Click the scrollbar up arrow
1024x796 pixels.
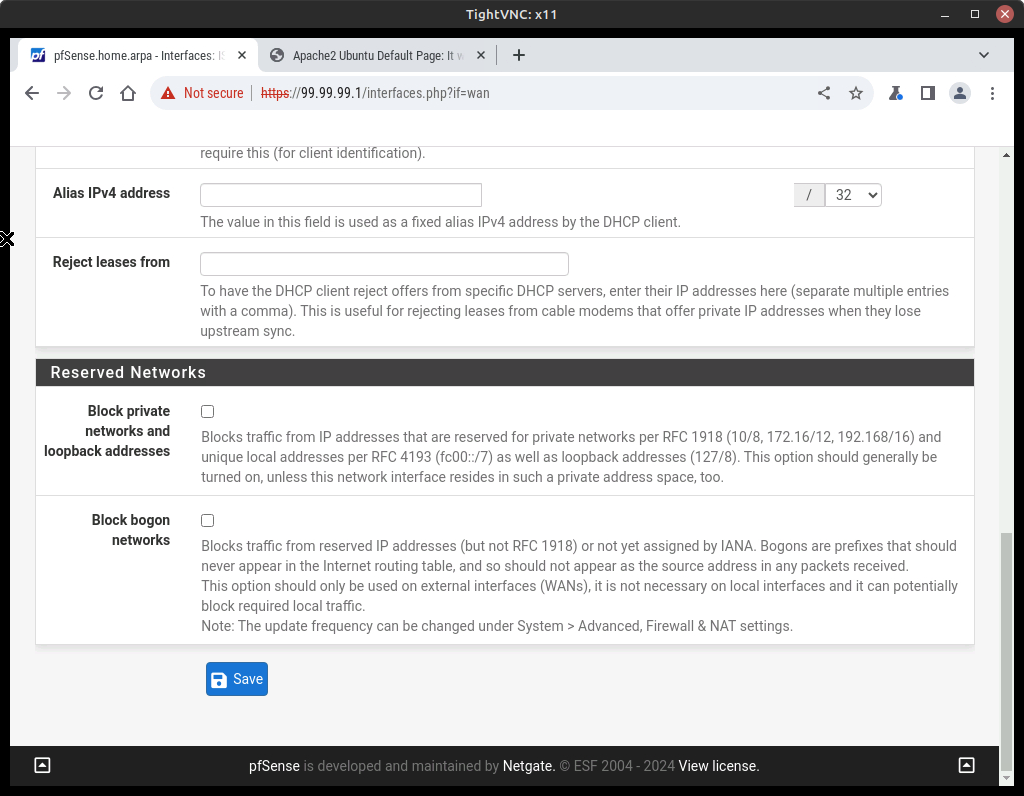pos(1006,155)
